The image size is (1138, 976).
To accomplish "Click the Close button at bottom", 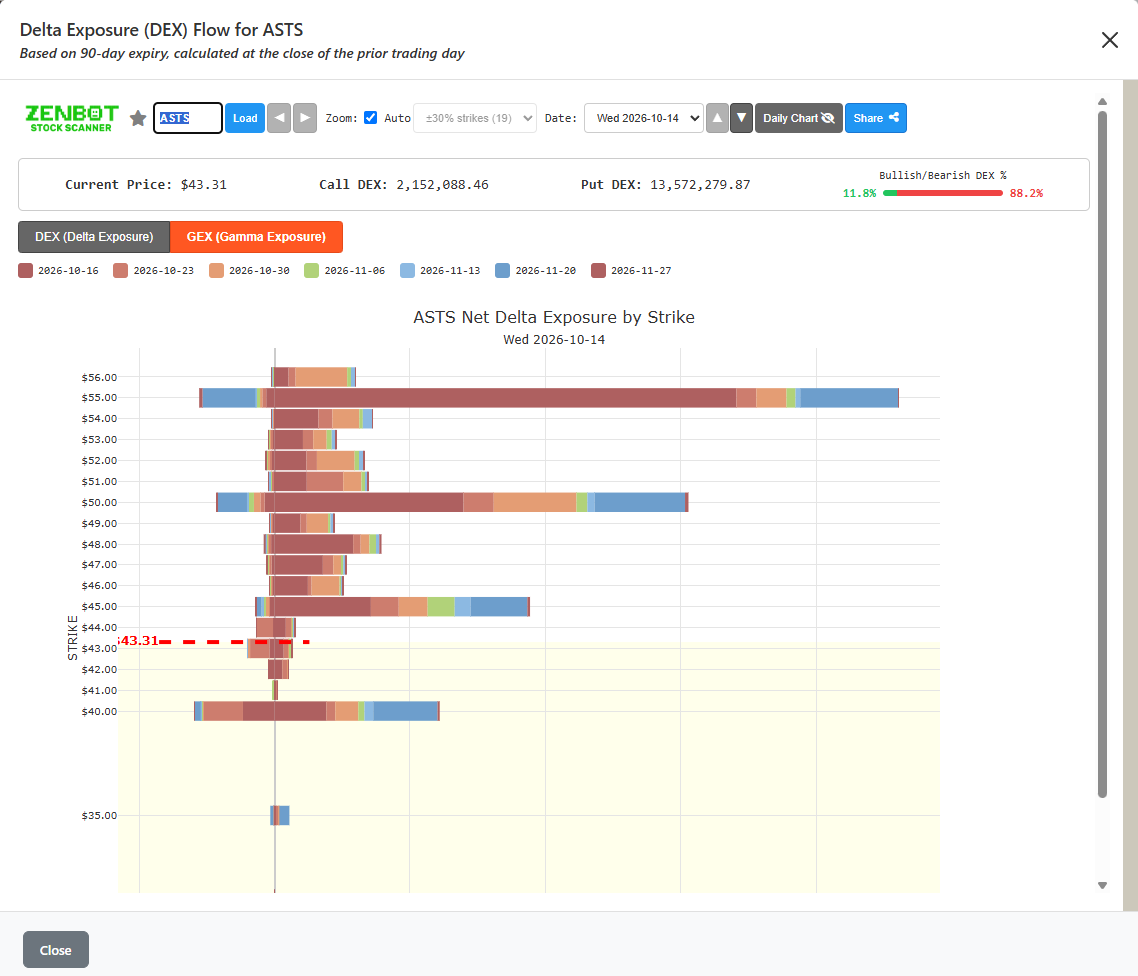I will point(56,950).
